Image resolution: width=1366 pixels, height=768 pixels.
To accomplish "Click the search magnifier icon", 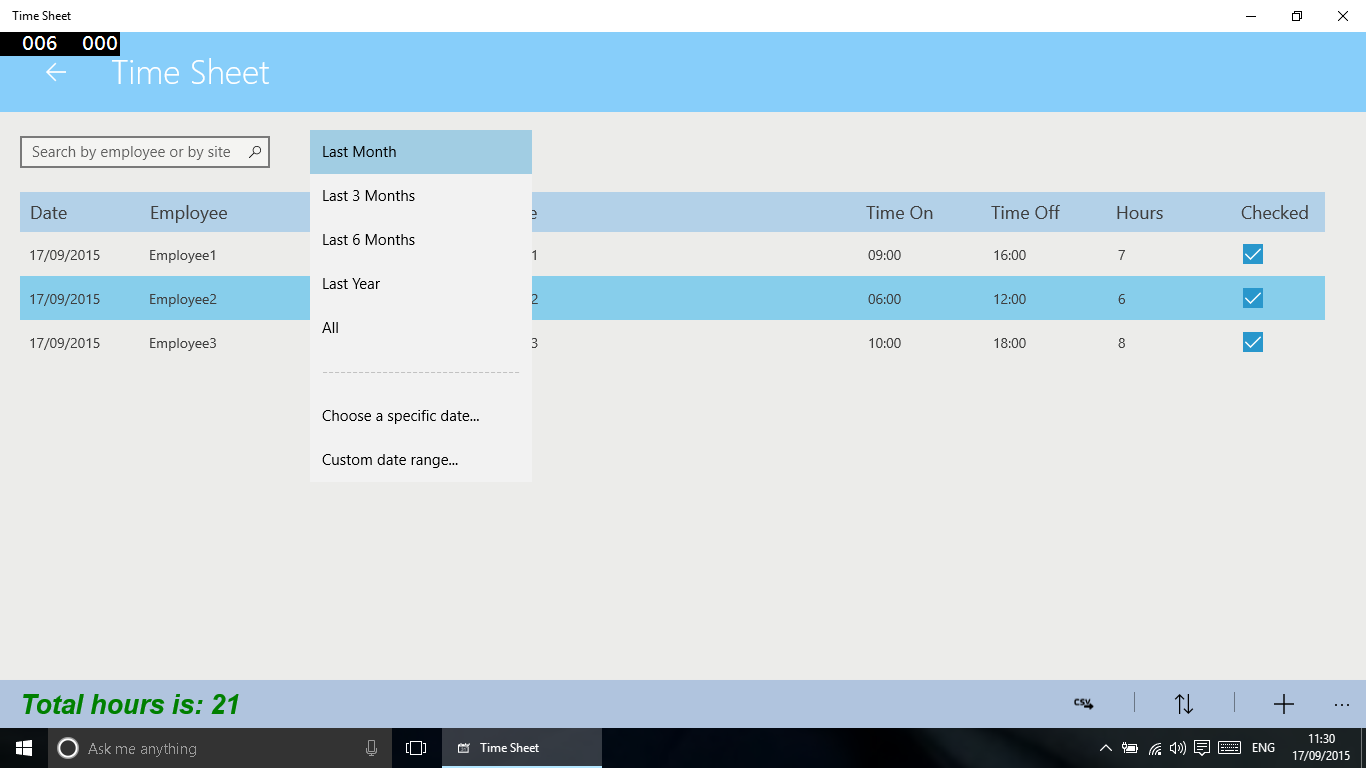I will click(x=255, y=152).
